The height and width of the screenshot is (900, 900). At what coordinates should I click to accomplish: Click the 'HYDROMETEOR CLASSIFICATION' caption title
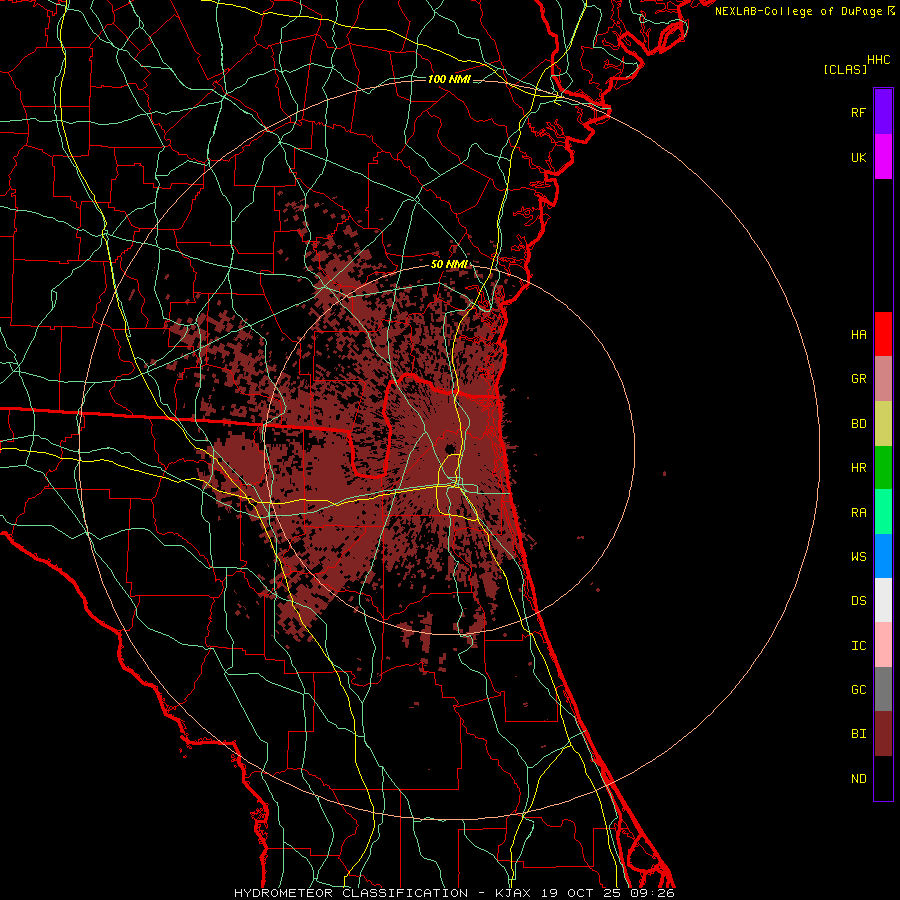coord(351,893)
